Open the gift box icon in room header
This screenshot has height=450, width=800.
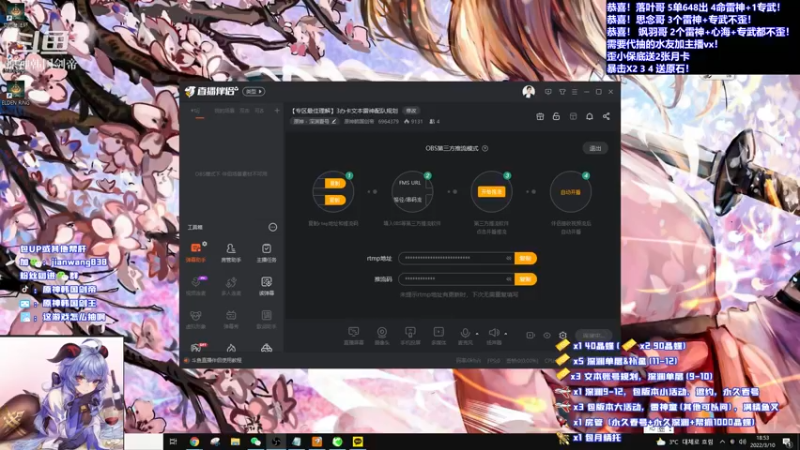coord(540,116)
